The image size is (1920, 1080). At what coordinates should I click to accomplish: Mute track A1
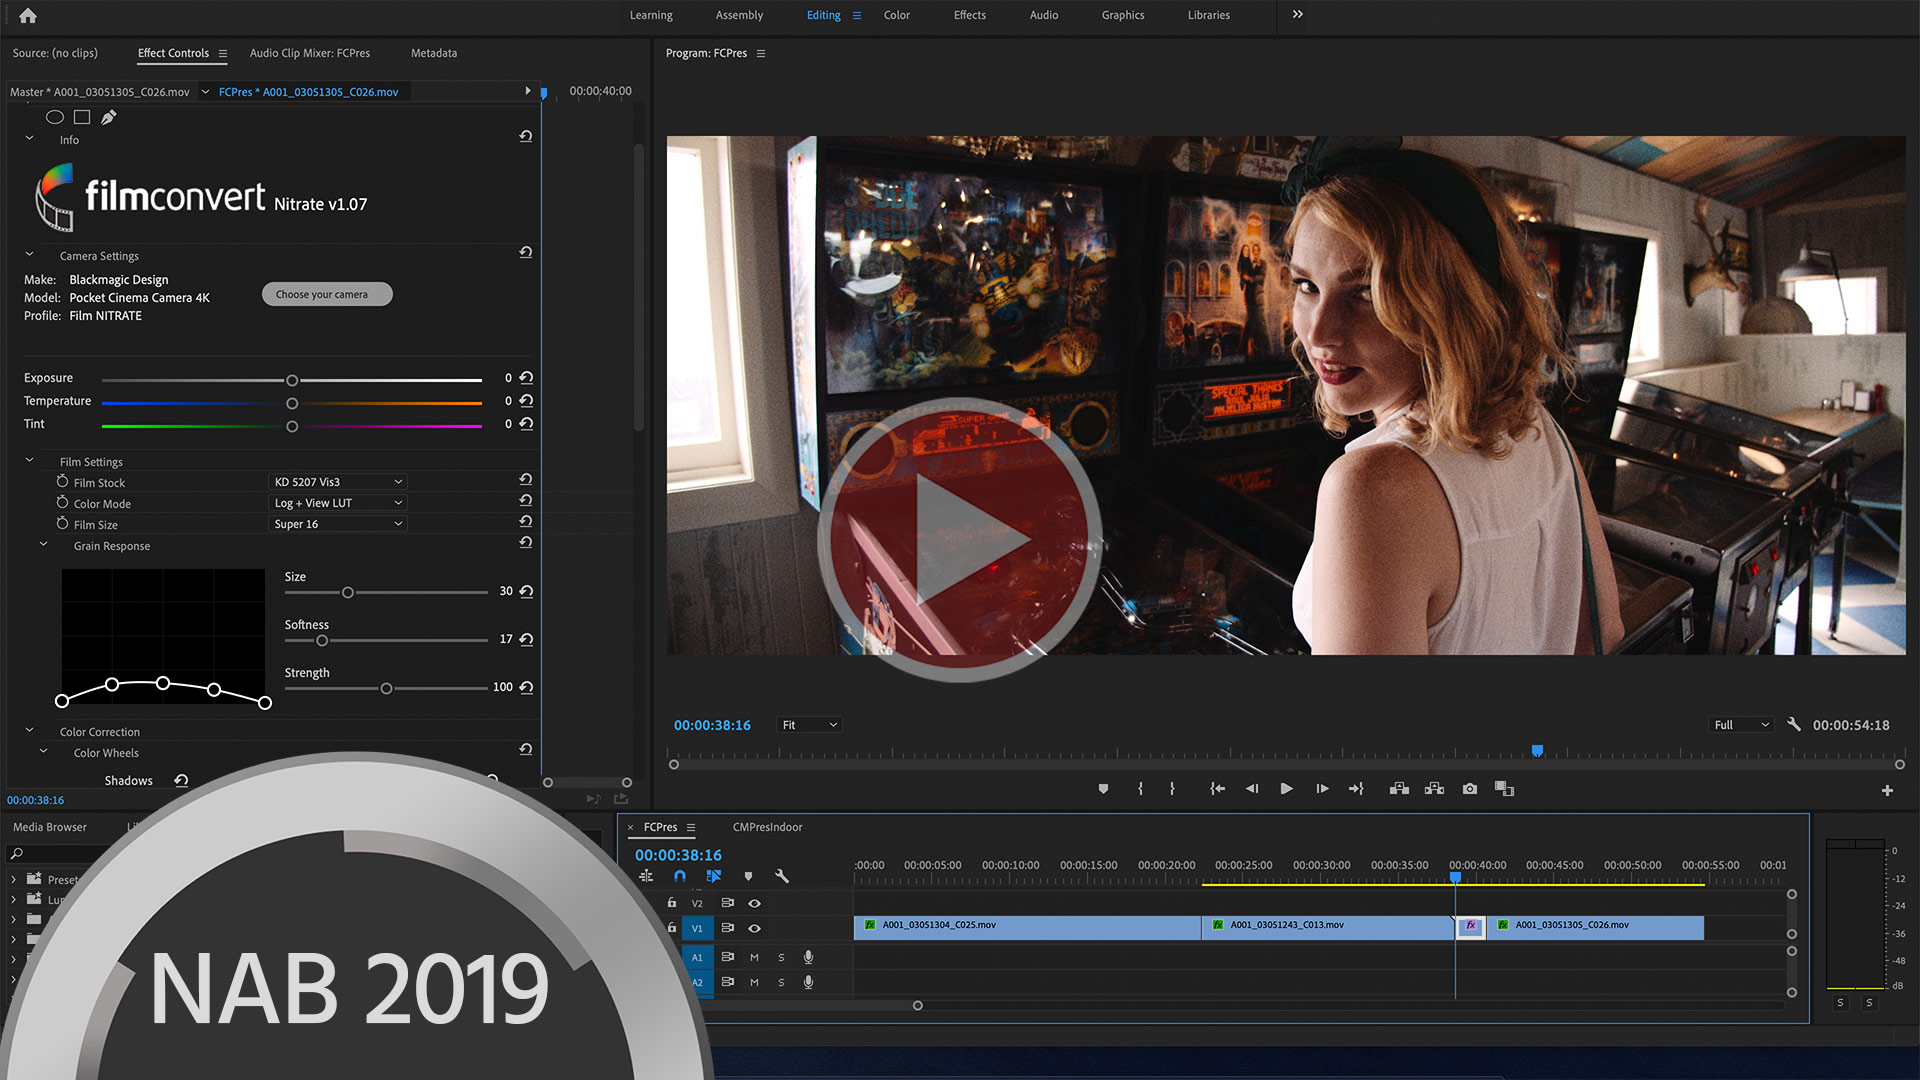point(754,958)
